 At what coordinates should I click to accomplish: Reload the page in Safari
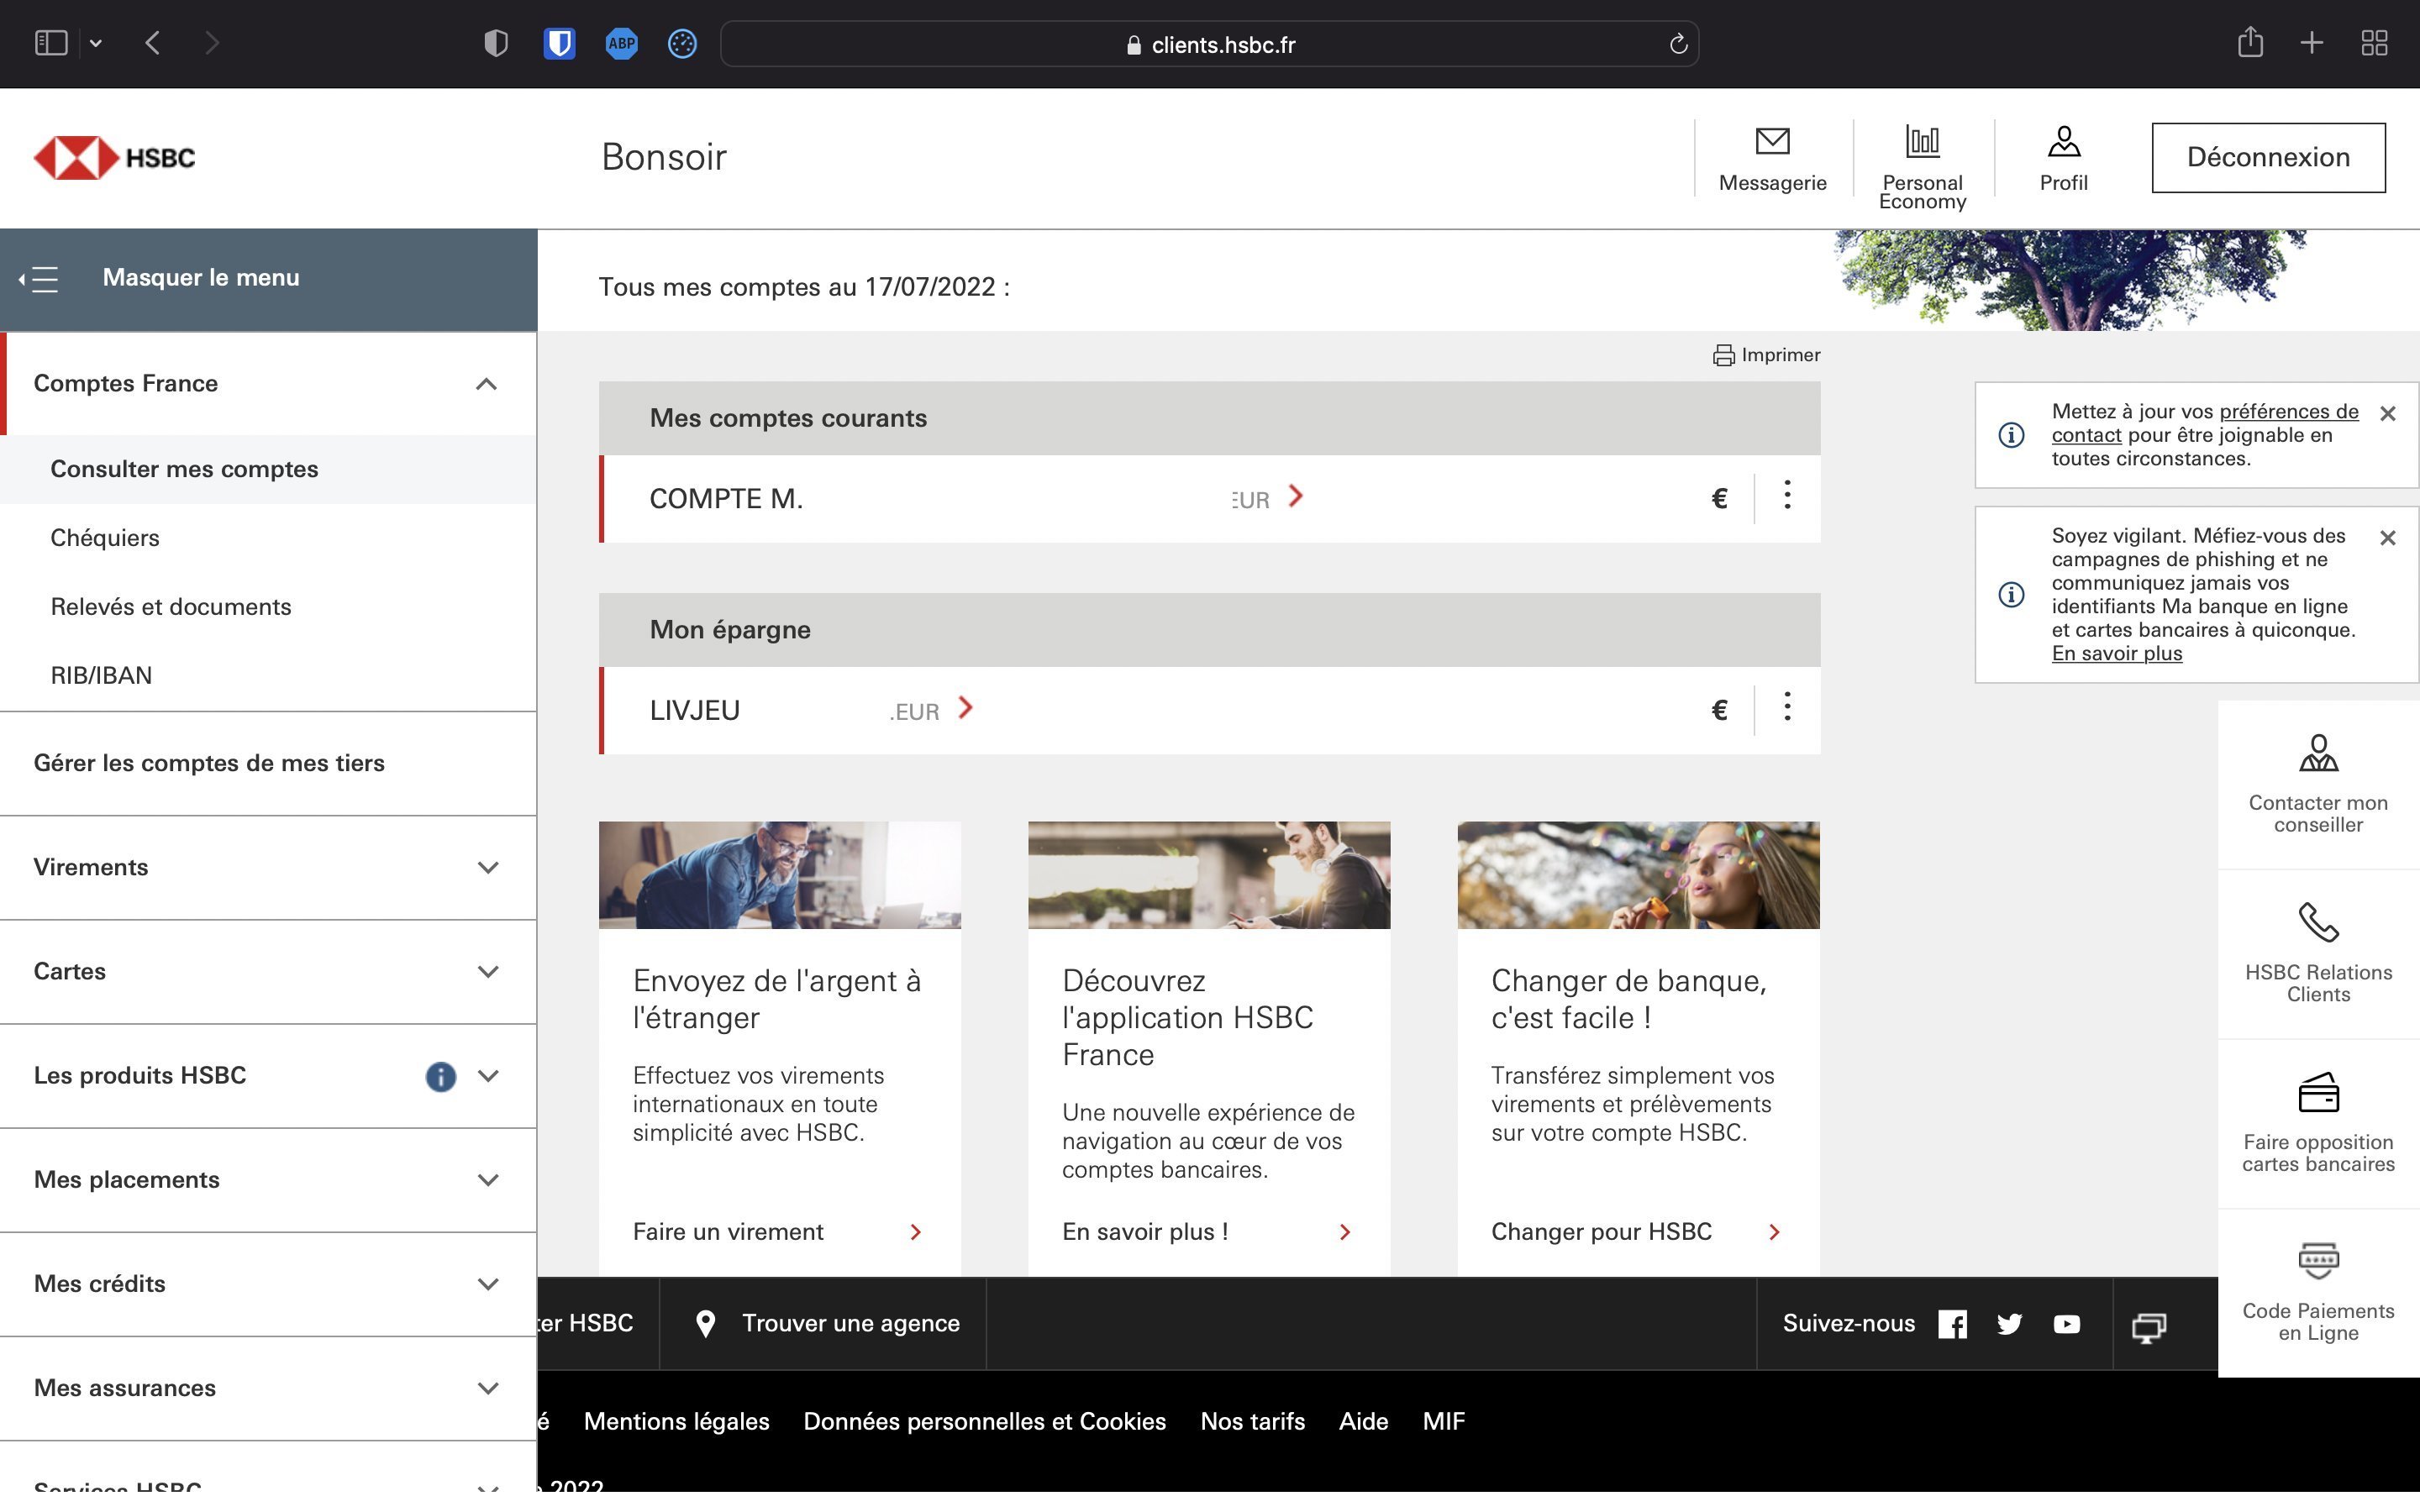1678,44
